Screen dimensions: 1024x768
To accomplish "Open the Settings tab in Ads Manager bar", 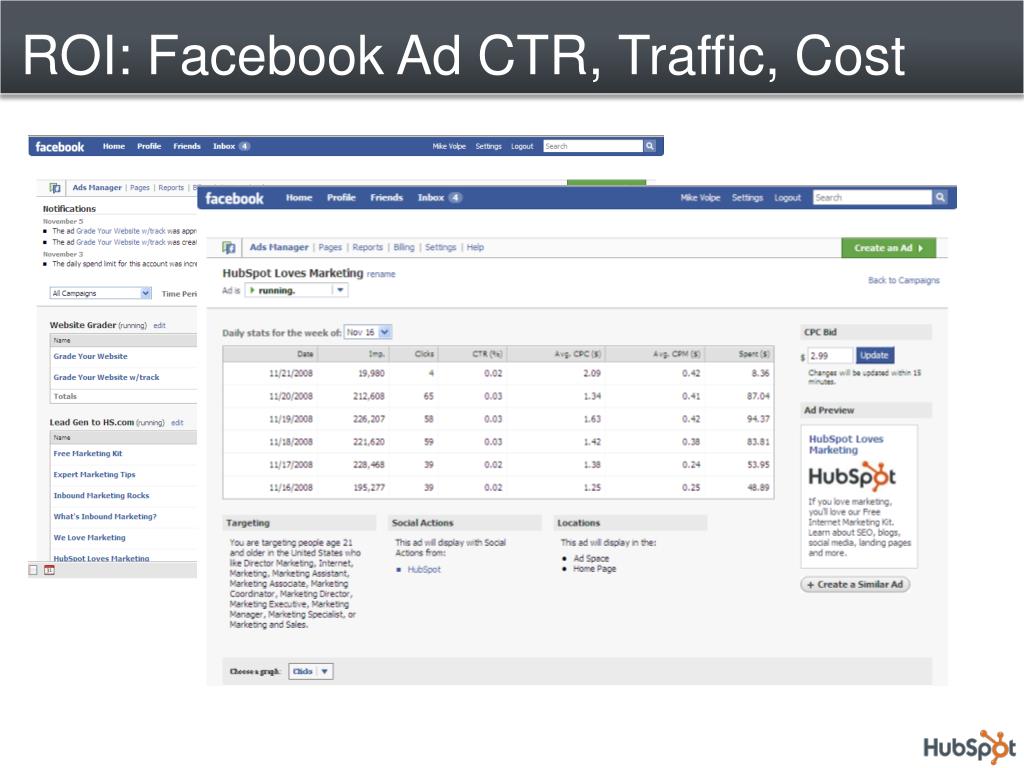I will click(x=441, y=248).
